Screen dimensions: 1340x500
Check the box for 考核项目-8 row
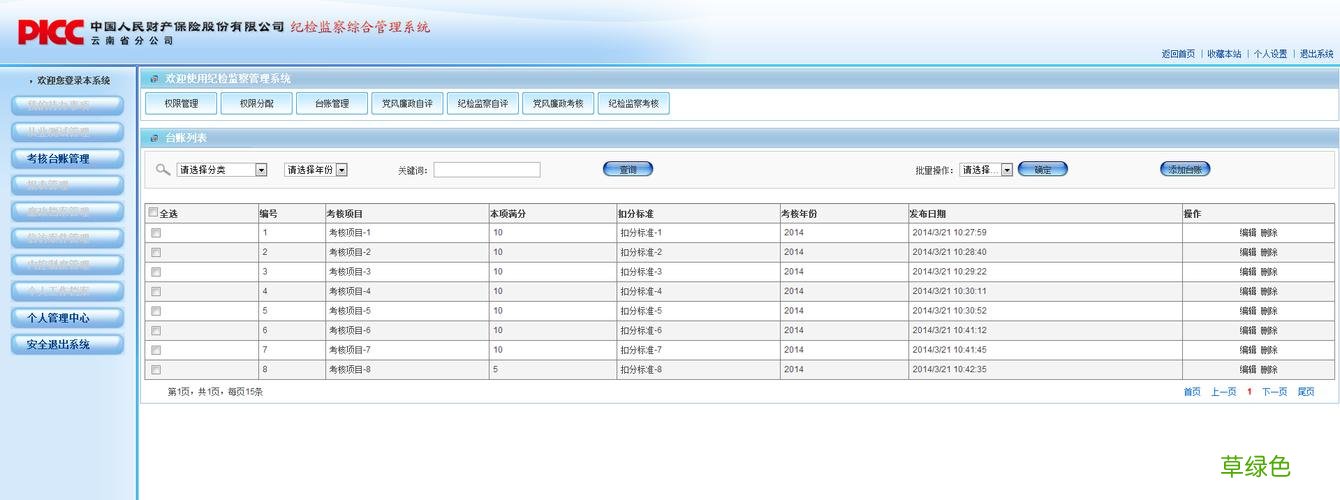[156, 370]
